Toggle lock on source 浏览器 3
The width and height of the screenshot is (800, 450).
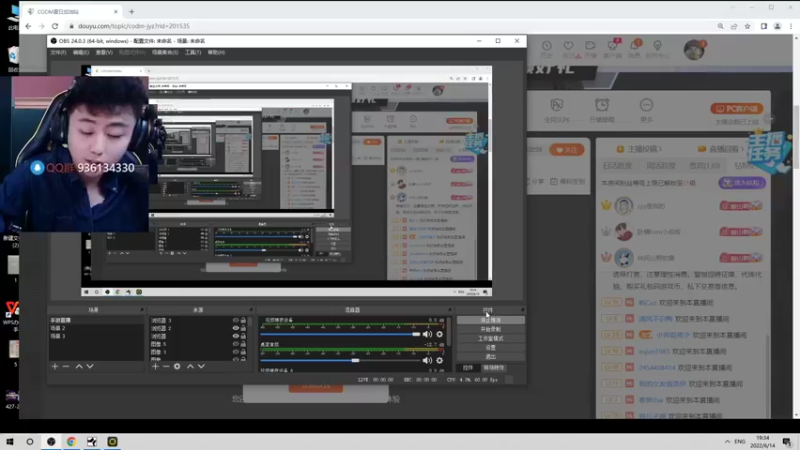click(243, 320)
